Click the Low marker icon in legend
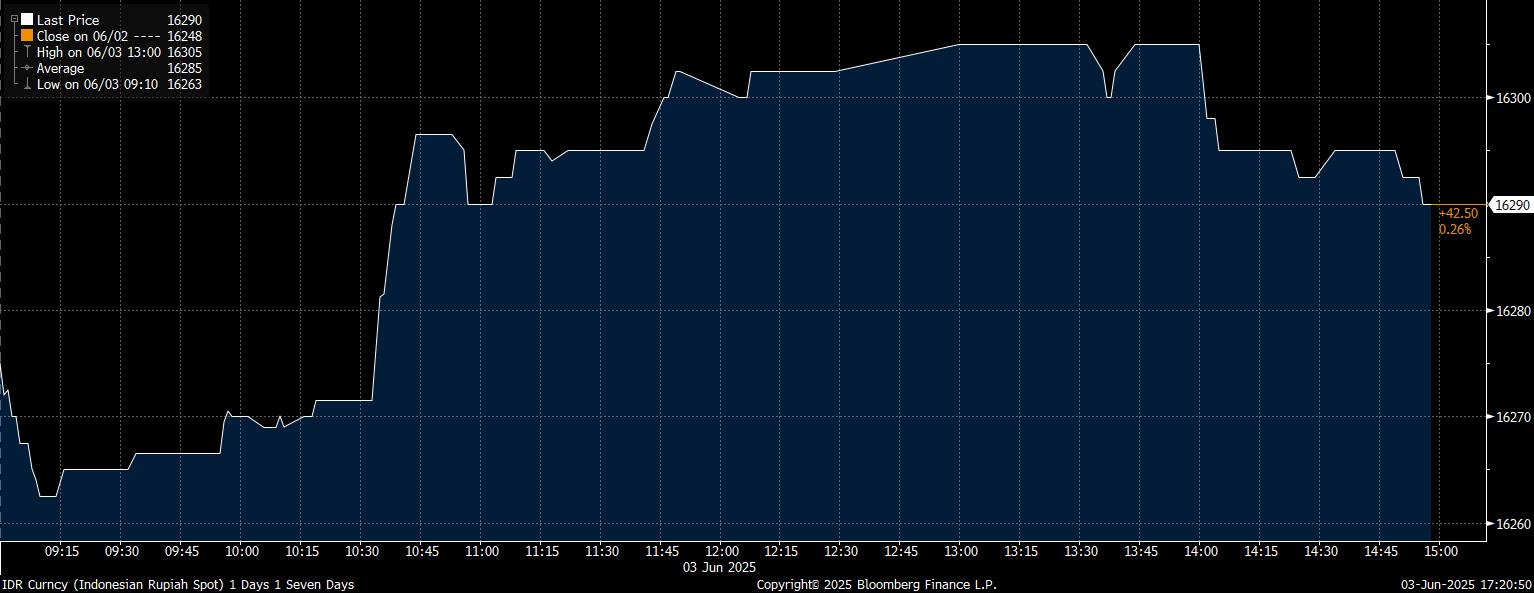Image resolution: width=1534 pixels, height=593 pixels. [27, 85]
